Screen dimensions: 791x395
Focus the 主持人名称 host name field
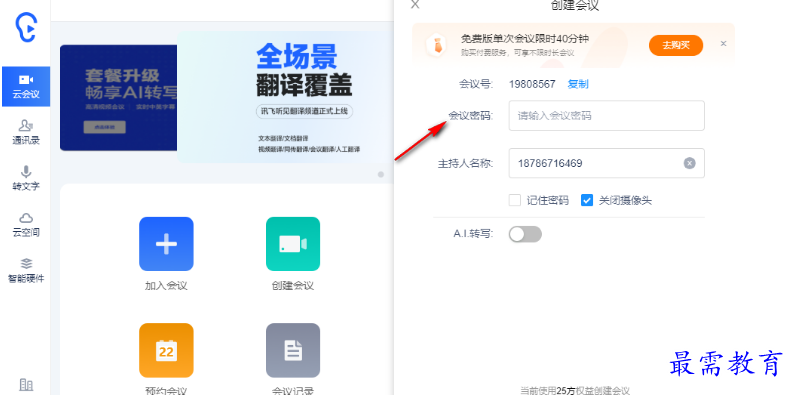(x=606, y=163)
